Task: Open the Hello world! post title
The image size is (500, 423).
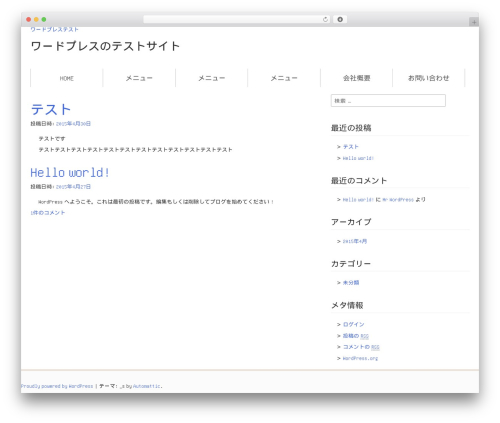Action: pyautogui.click(x=70, y=173)
